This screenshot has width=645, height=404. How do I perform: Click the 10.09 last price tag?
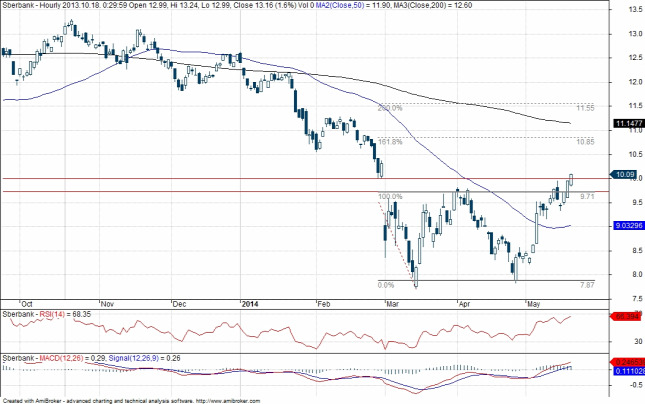click(624, 174)
